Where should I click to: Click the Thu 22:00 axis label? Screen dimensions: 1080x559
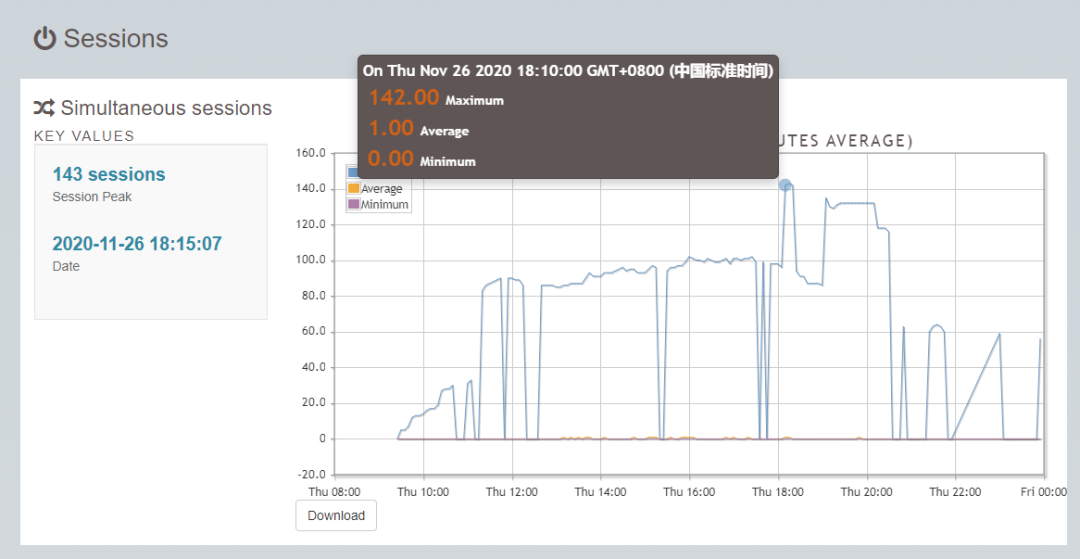[x=954, y=492]
